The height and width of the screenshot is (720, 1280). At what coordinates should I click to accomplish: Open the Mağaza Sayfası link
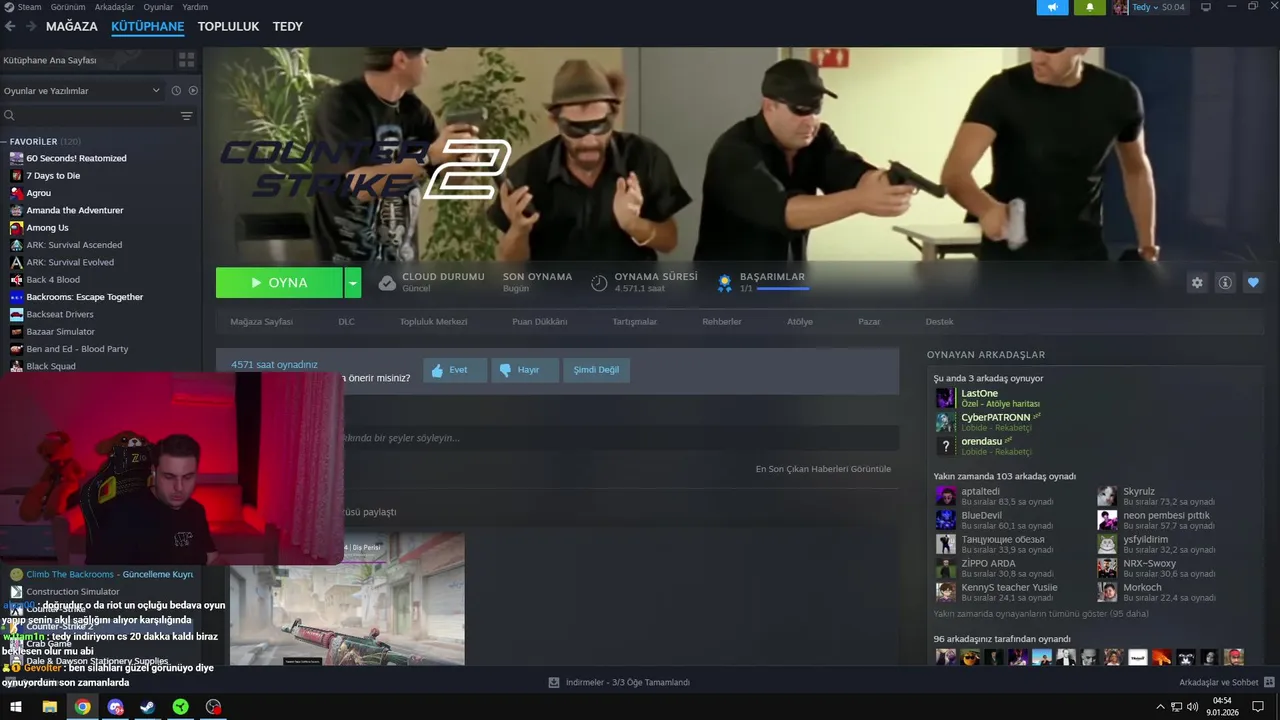pyautogui.click(x=262, y=322)
